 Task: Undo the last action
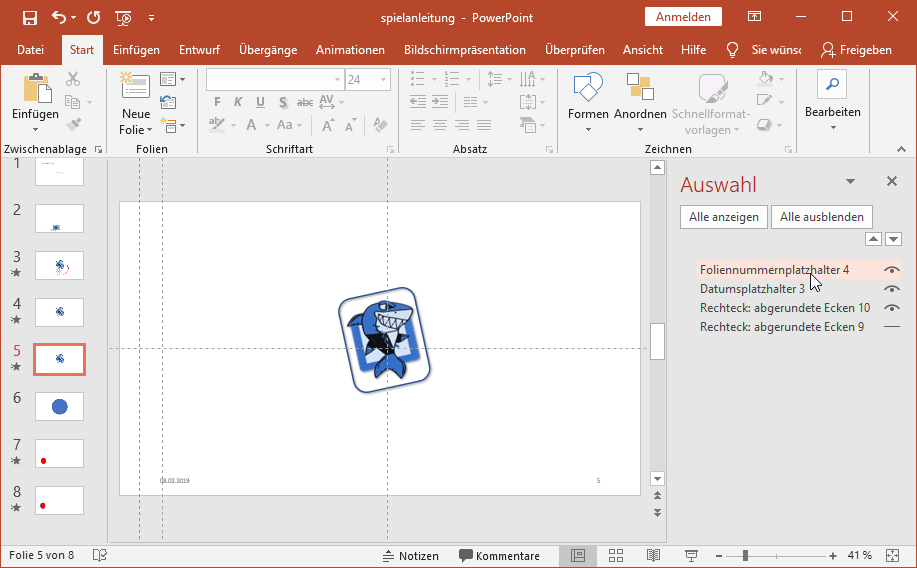pyautogui.click(x=59, y=18)
